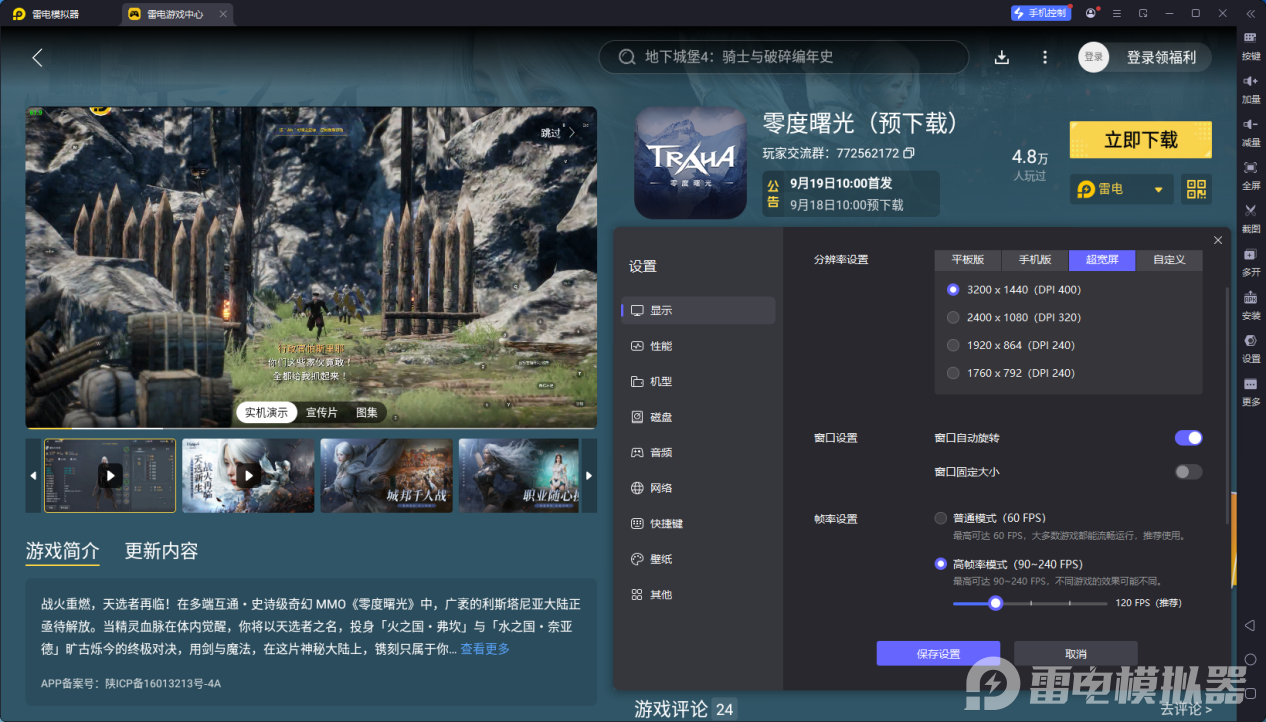
Task: Expand the 雷电 channel dropdown
Action: coord(1159,189)
